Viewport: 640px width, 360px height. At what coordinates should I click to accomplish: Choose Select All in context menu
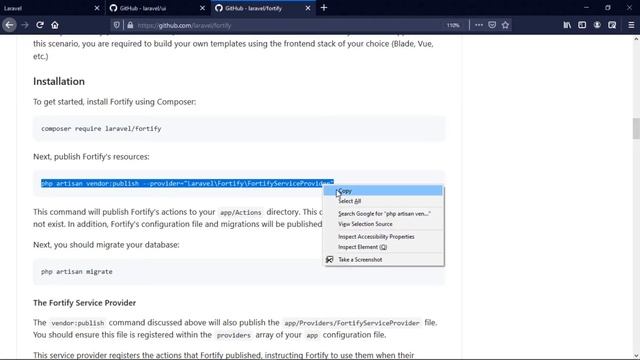(x=384, y=201)
